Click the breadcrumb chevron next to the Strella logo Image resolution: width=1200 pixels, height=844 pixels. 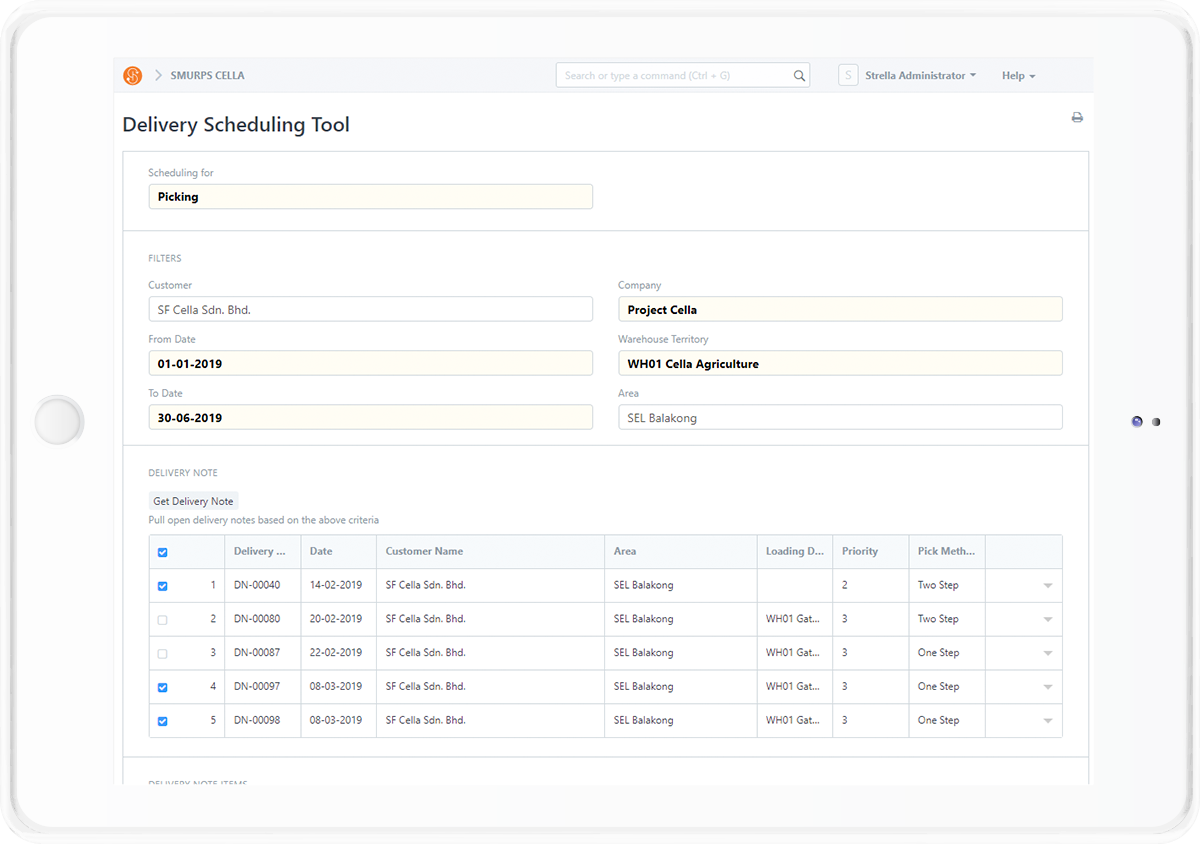point(157,74)
